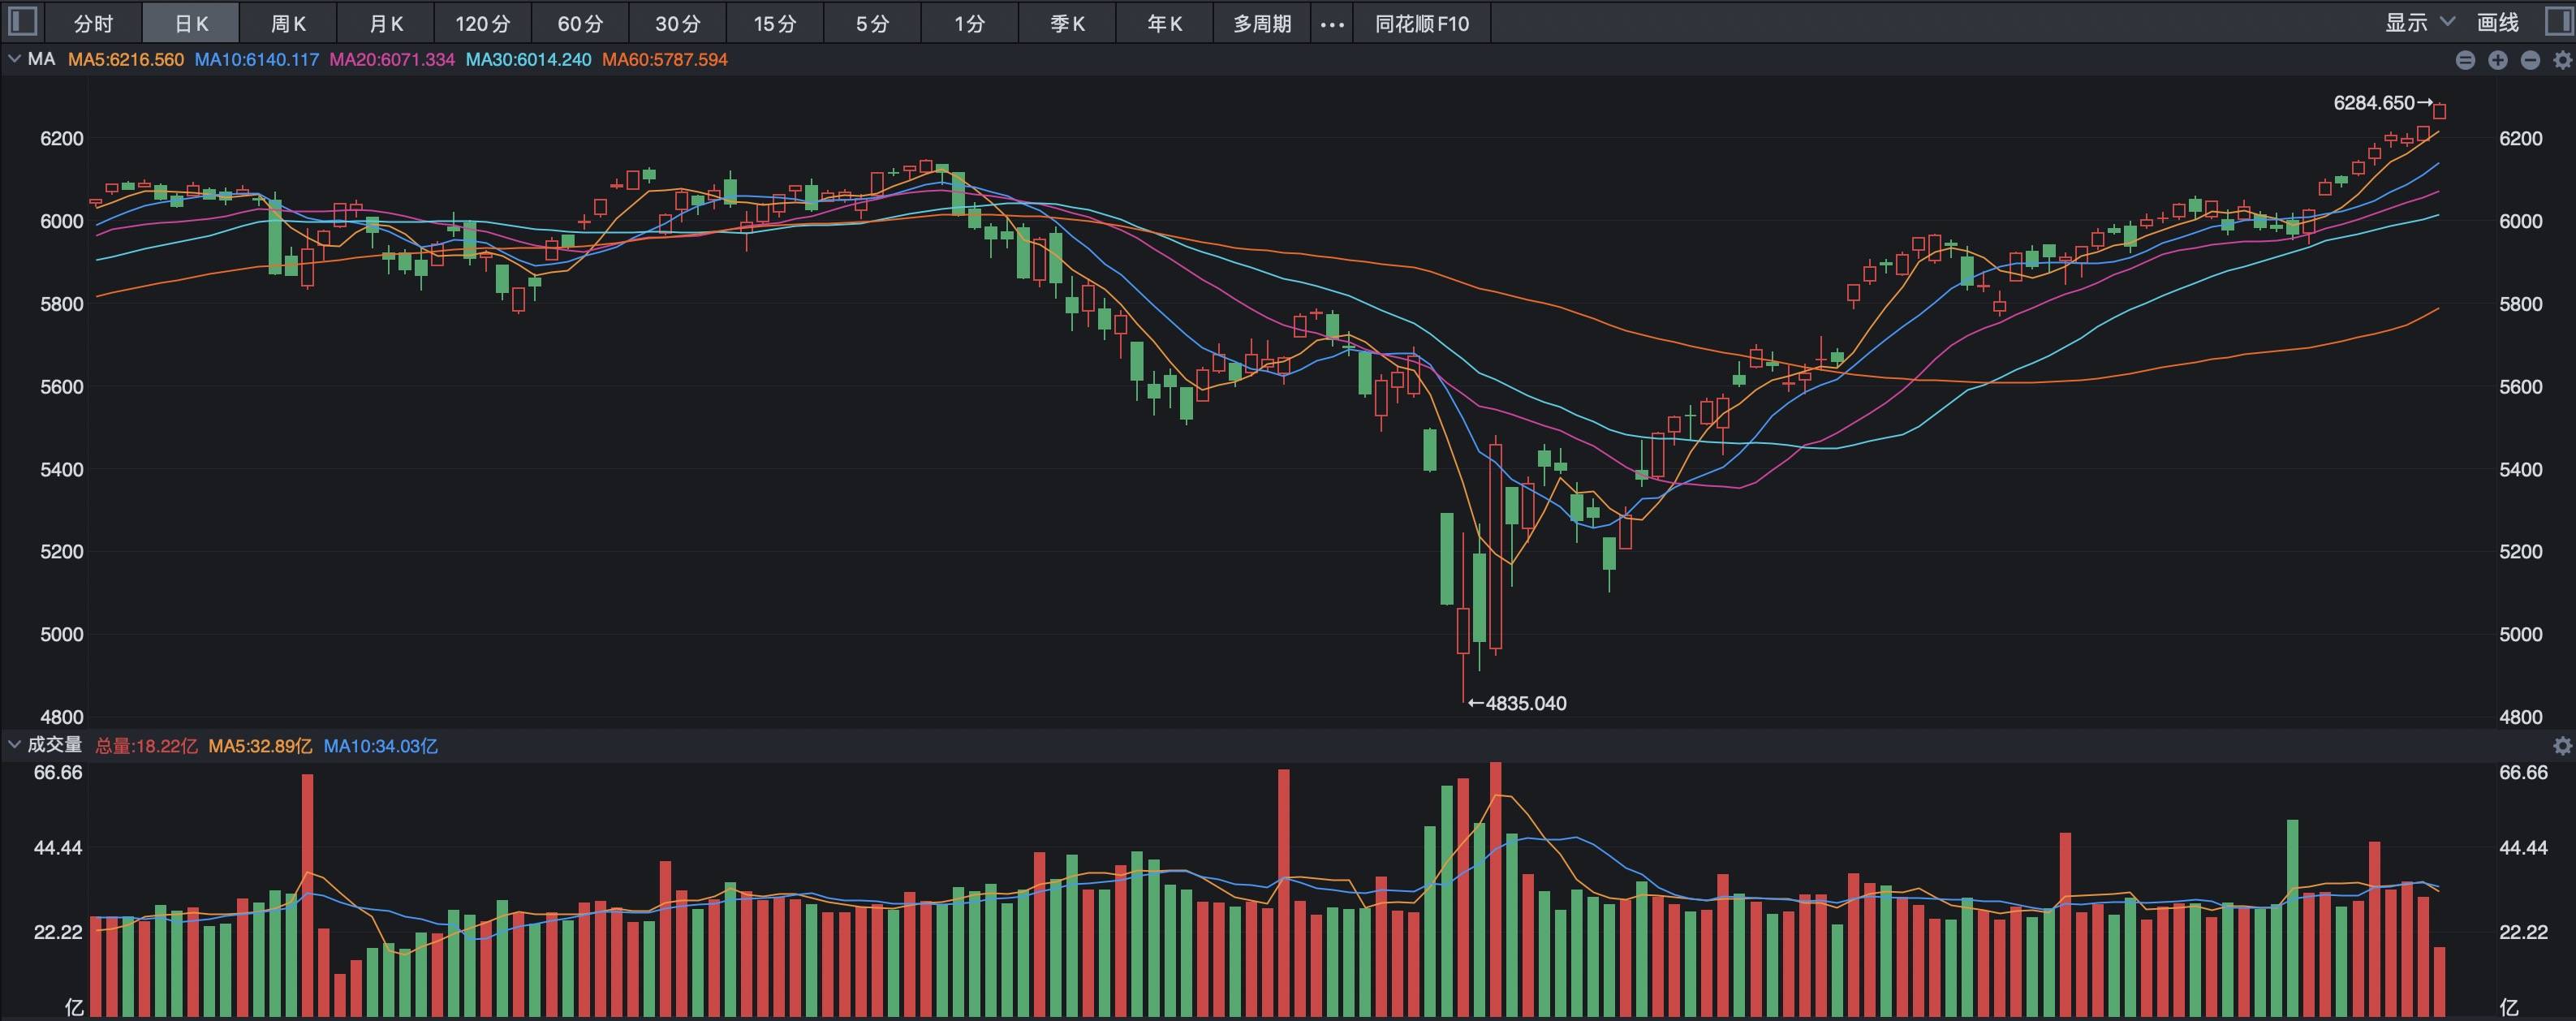Open the 多周期 multi-period view
Viewport: 2576px width, 1021px height.
[1262, 24]
